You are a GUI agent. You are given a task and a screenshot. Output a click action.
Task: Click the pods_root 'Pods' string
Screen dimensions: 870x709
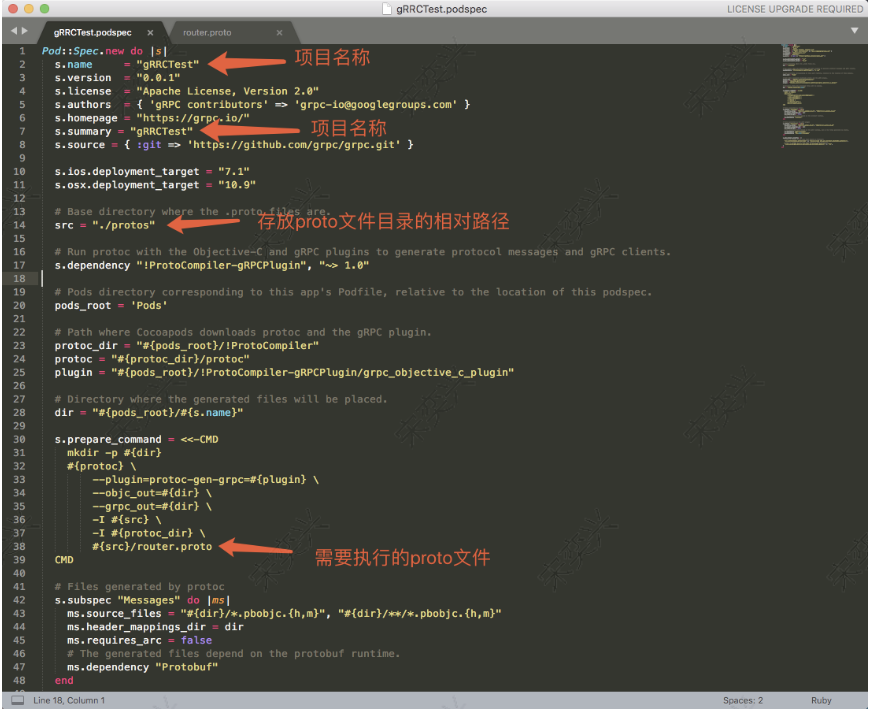coord(149,305)
